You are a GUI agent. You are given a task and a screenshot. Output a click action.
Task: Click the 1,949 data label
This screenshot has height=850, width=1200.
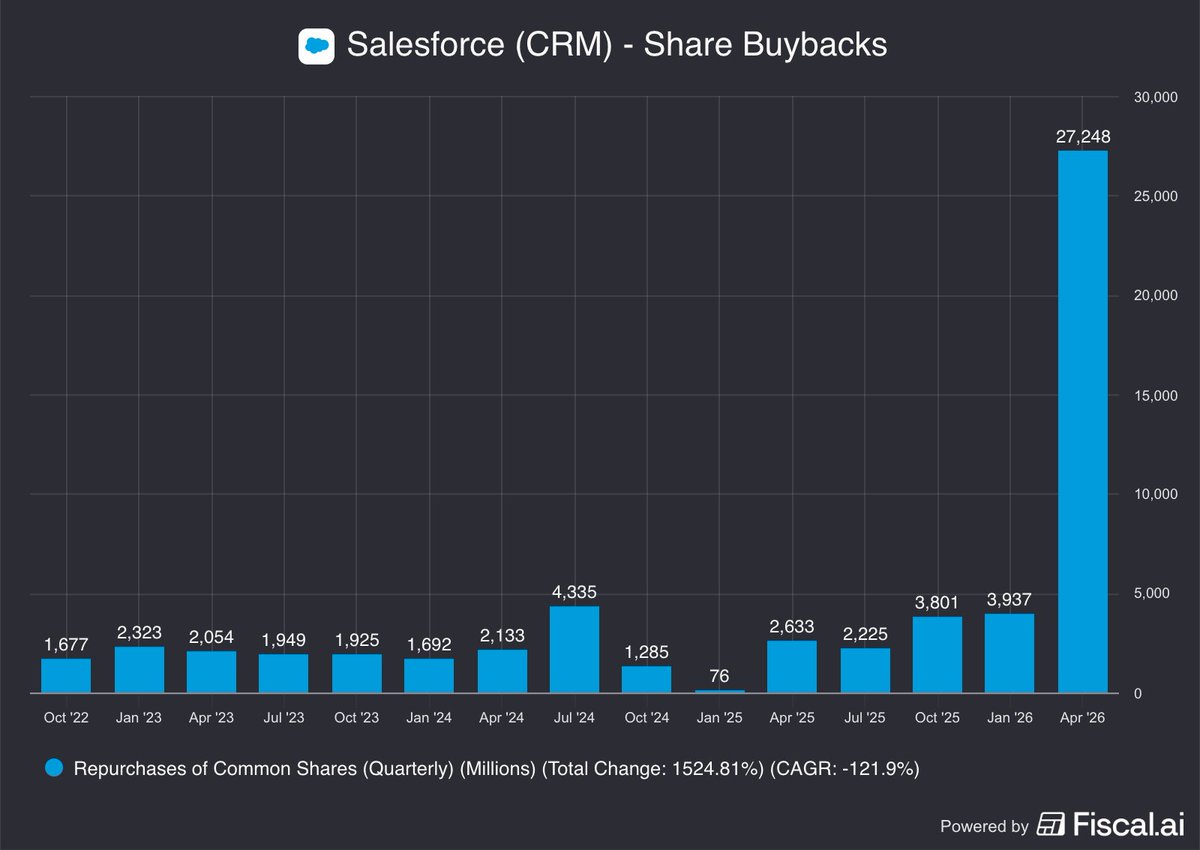tap(284, 639)
